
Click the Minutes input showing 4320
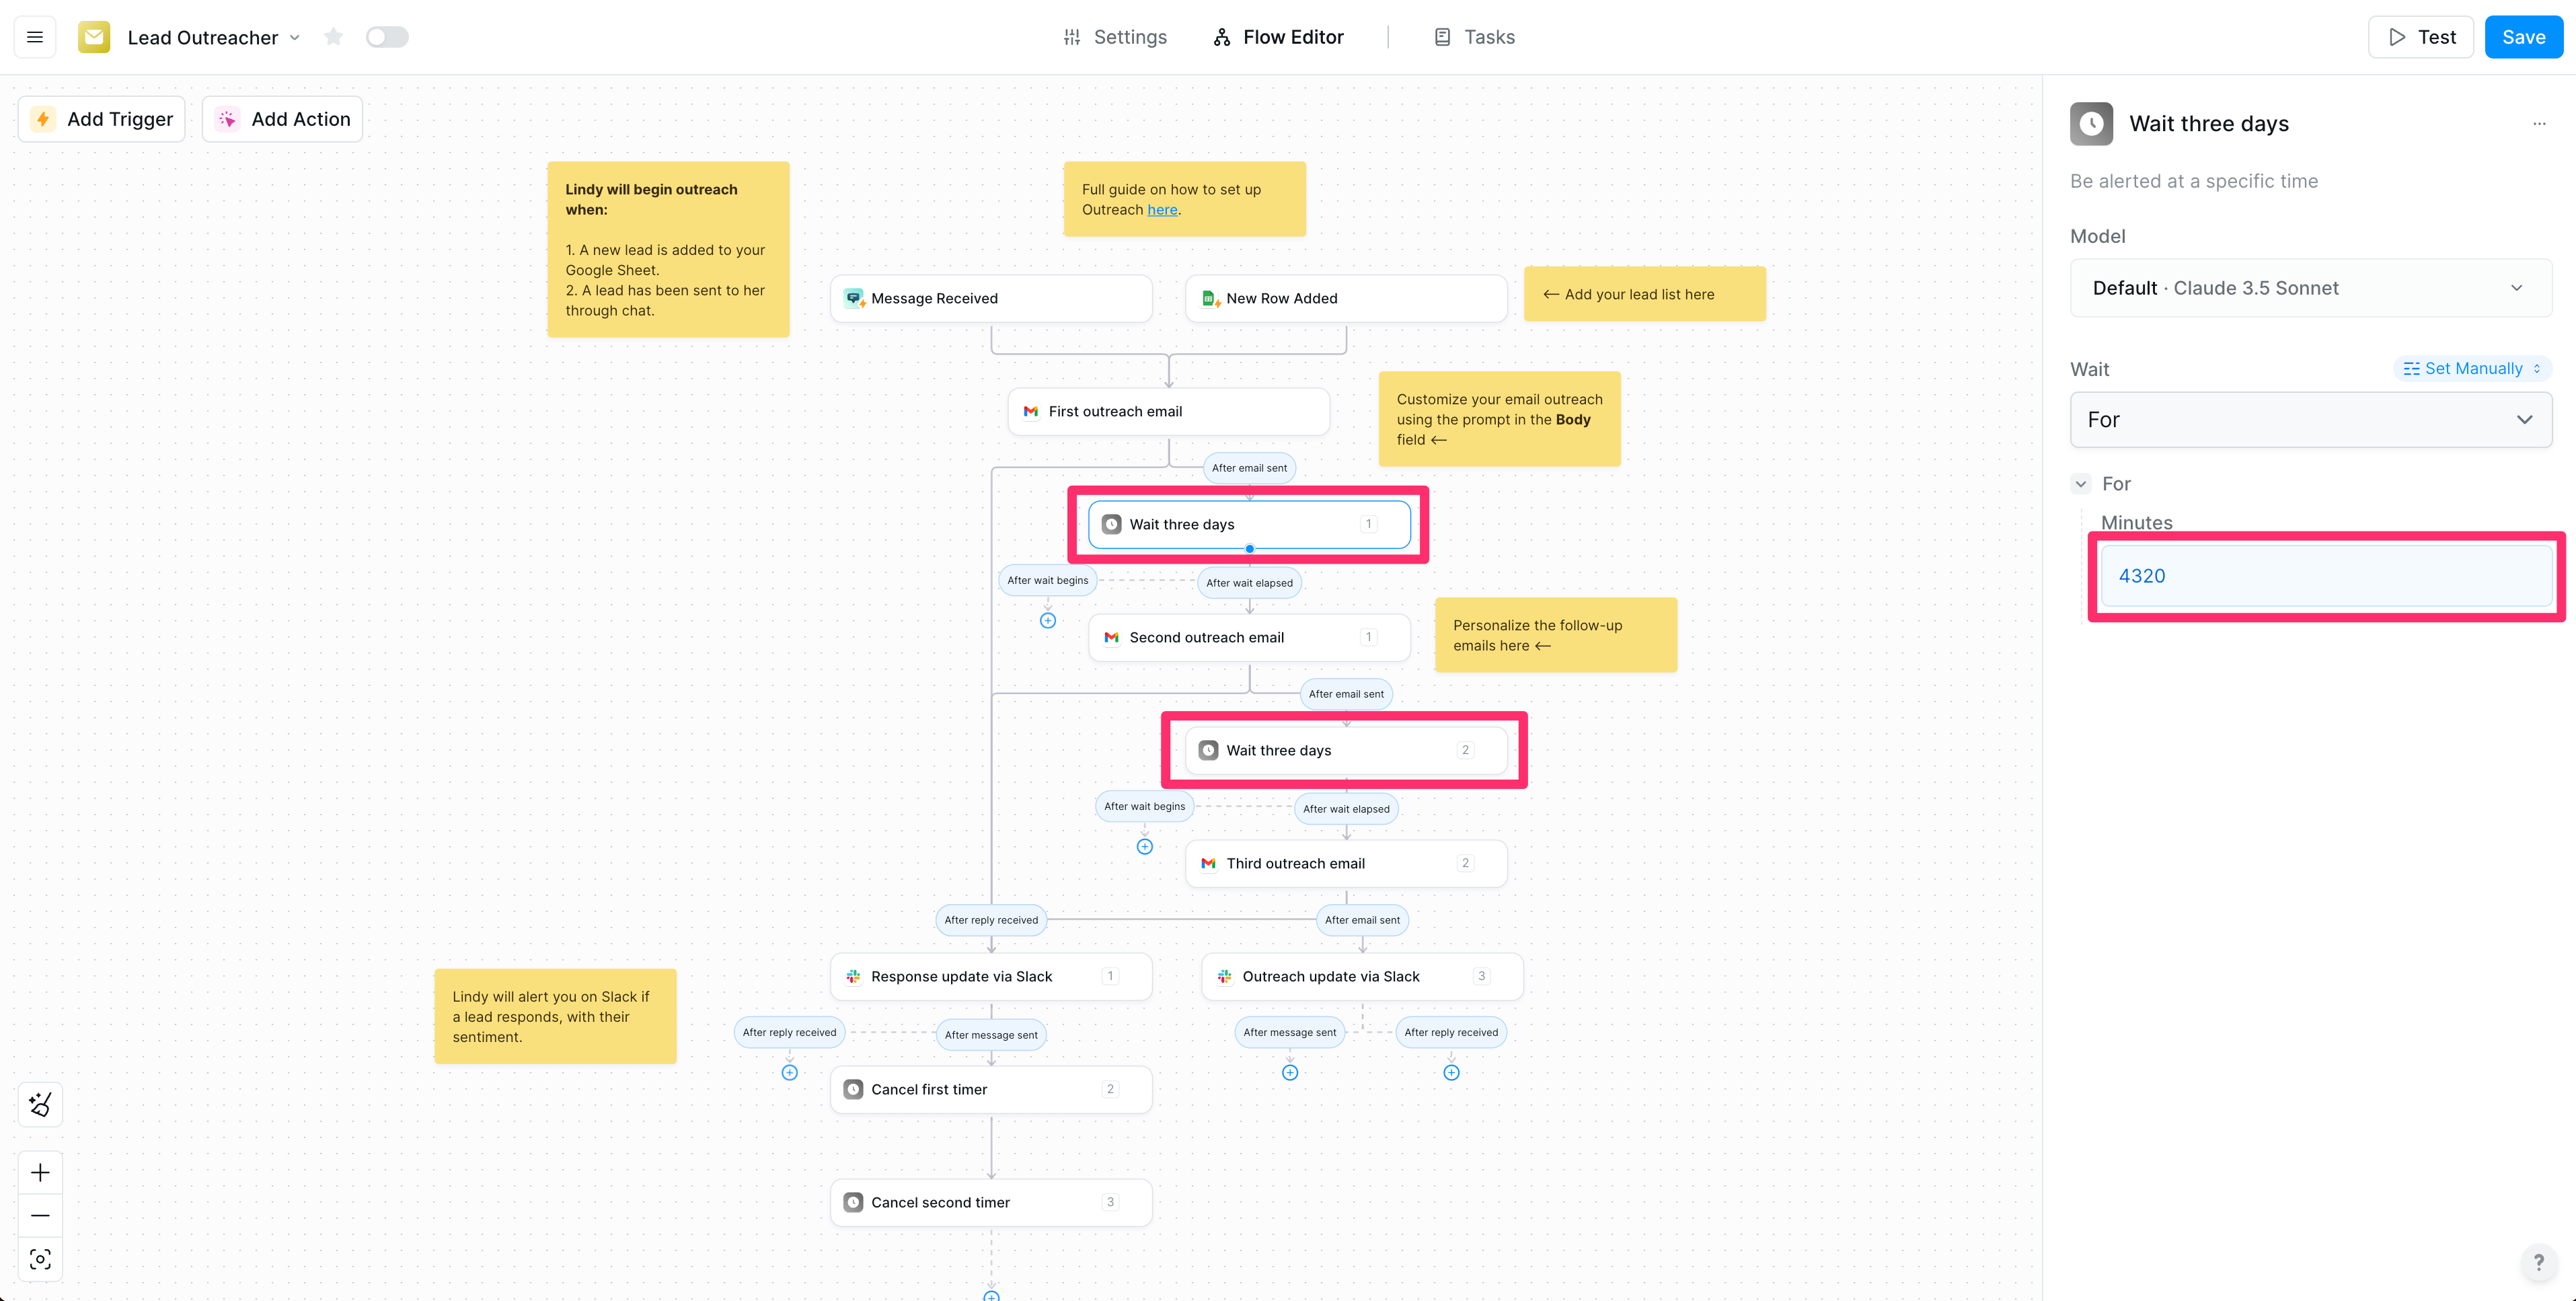[2325, 576]
